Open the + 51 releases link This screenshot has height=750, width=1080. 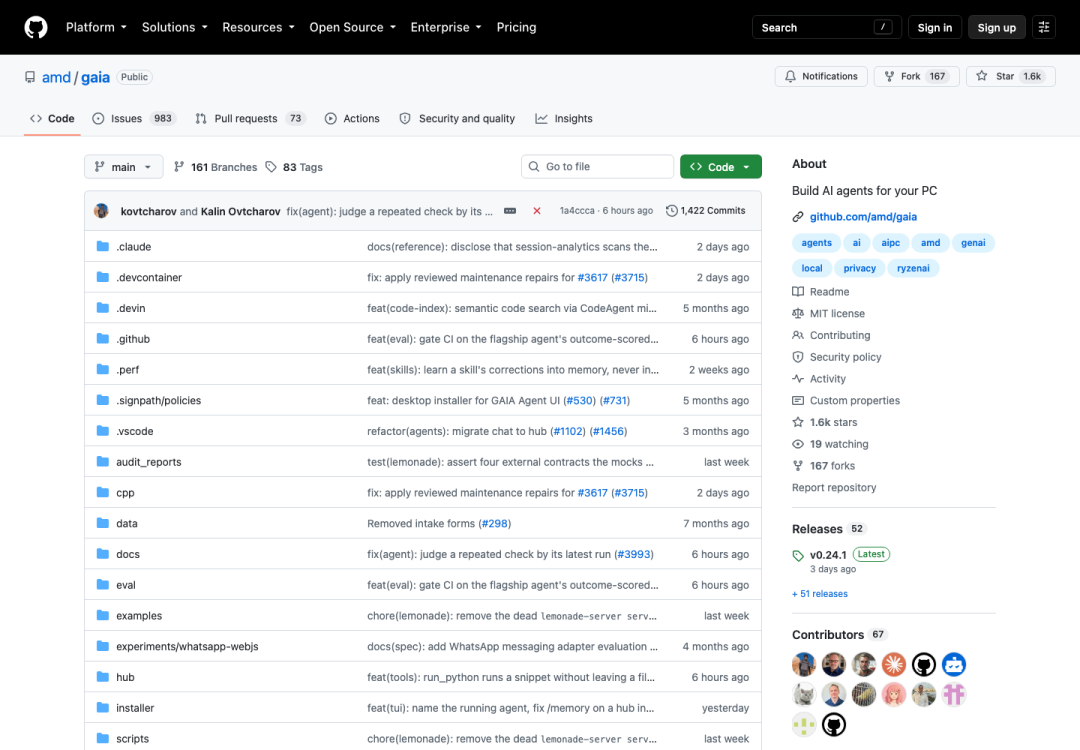[x=820, y=594]
